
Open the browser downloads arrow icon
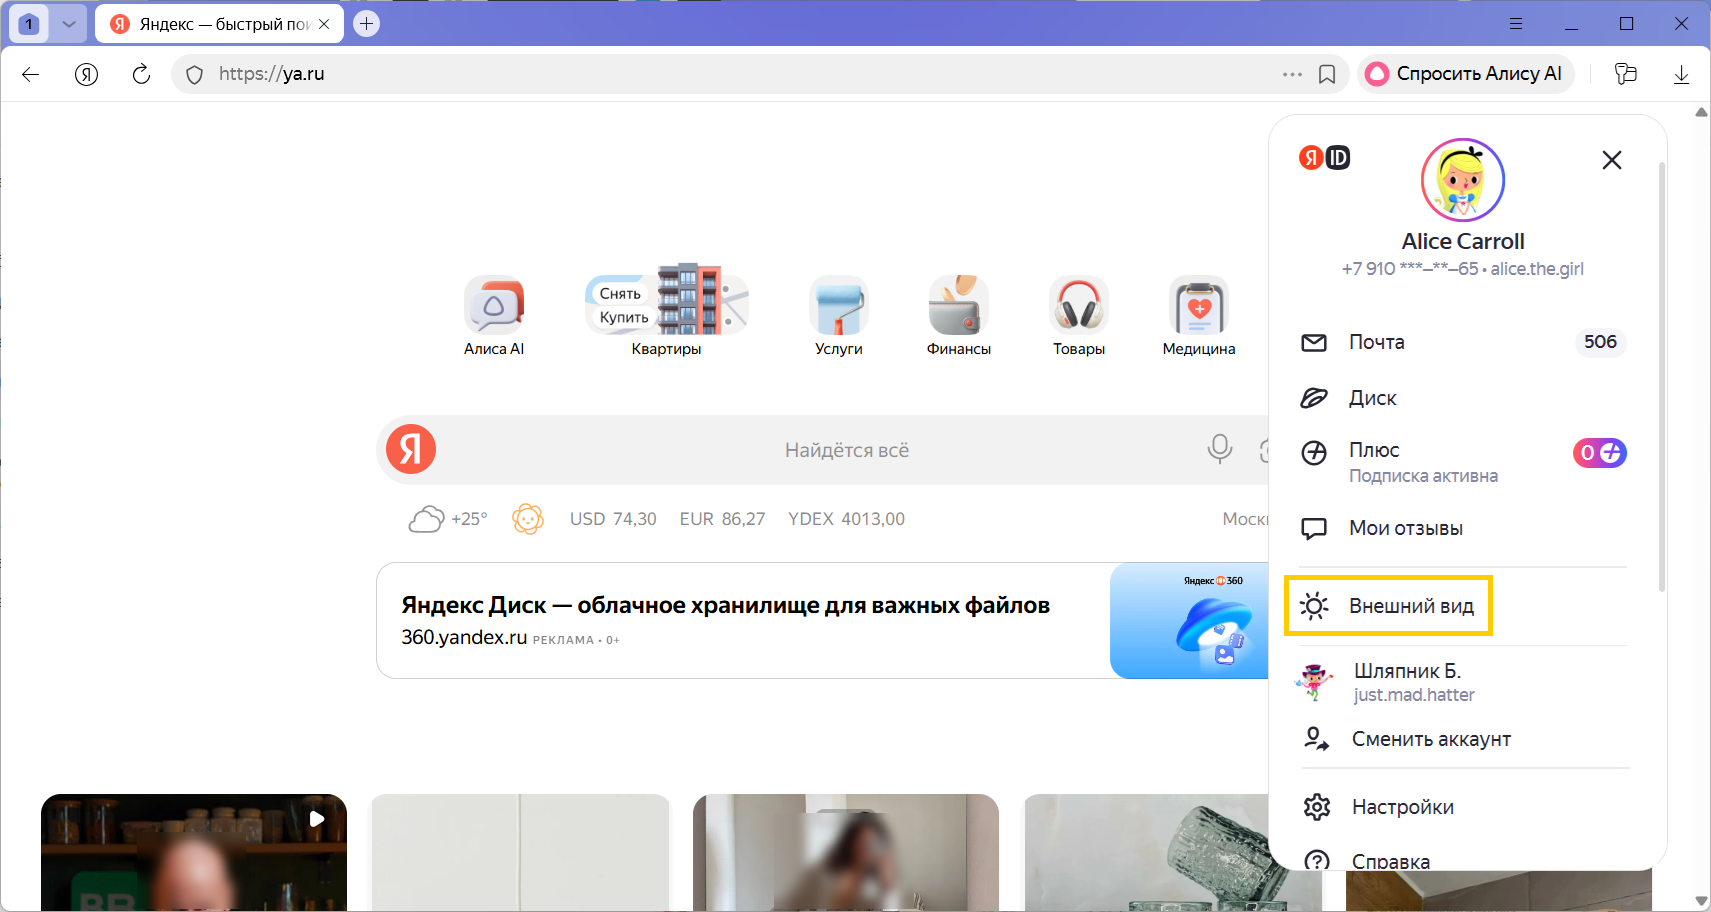coord(1681,74)
